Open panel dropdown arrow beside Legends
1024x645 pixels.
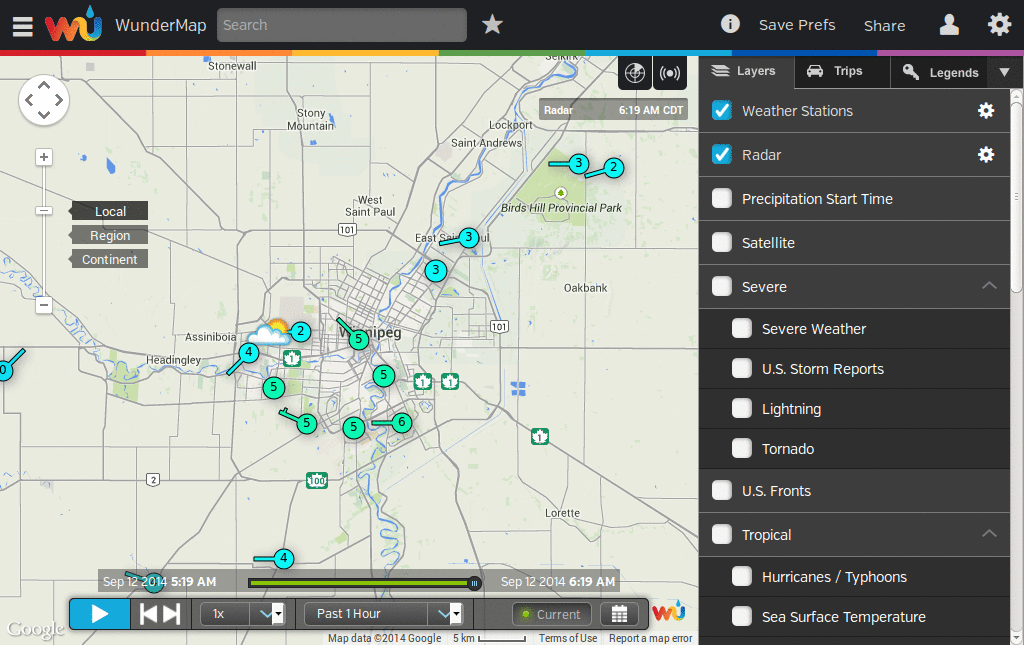(x=1005, y=72)
